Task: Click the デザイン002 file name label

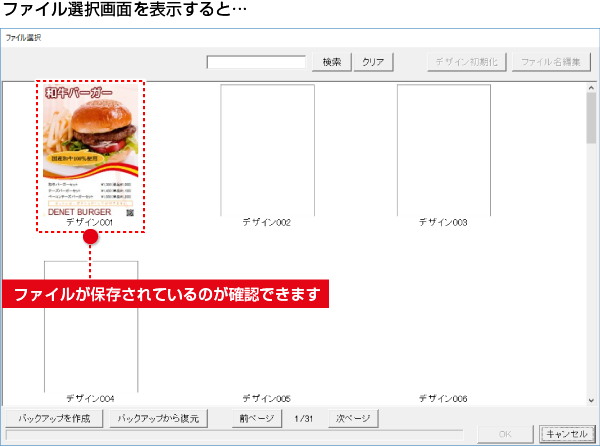Action: coord(267,222)
